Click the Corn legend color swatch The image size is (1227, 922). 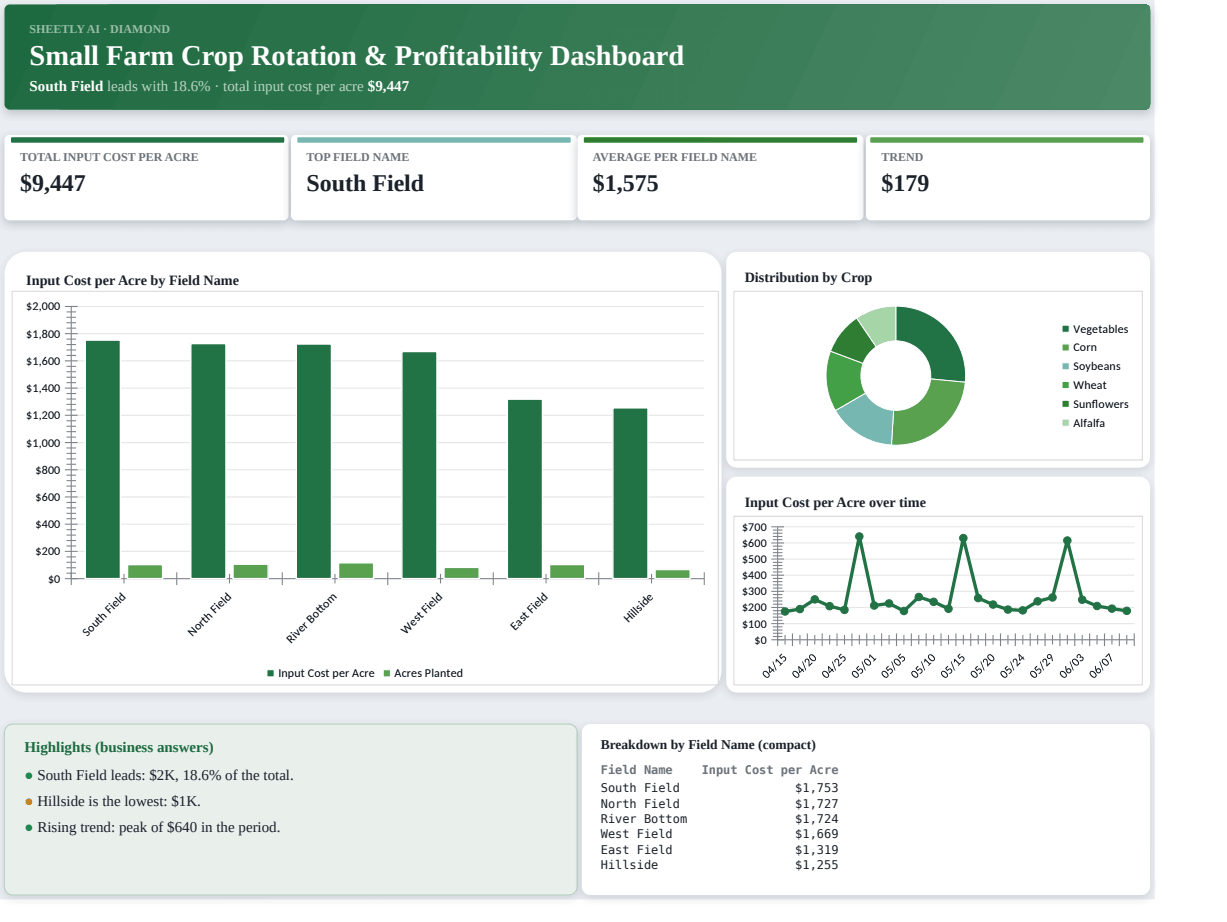tap(1066, 348)
